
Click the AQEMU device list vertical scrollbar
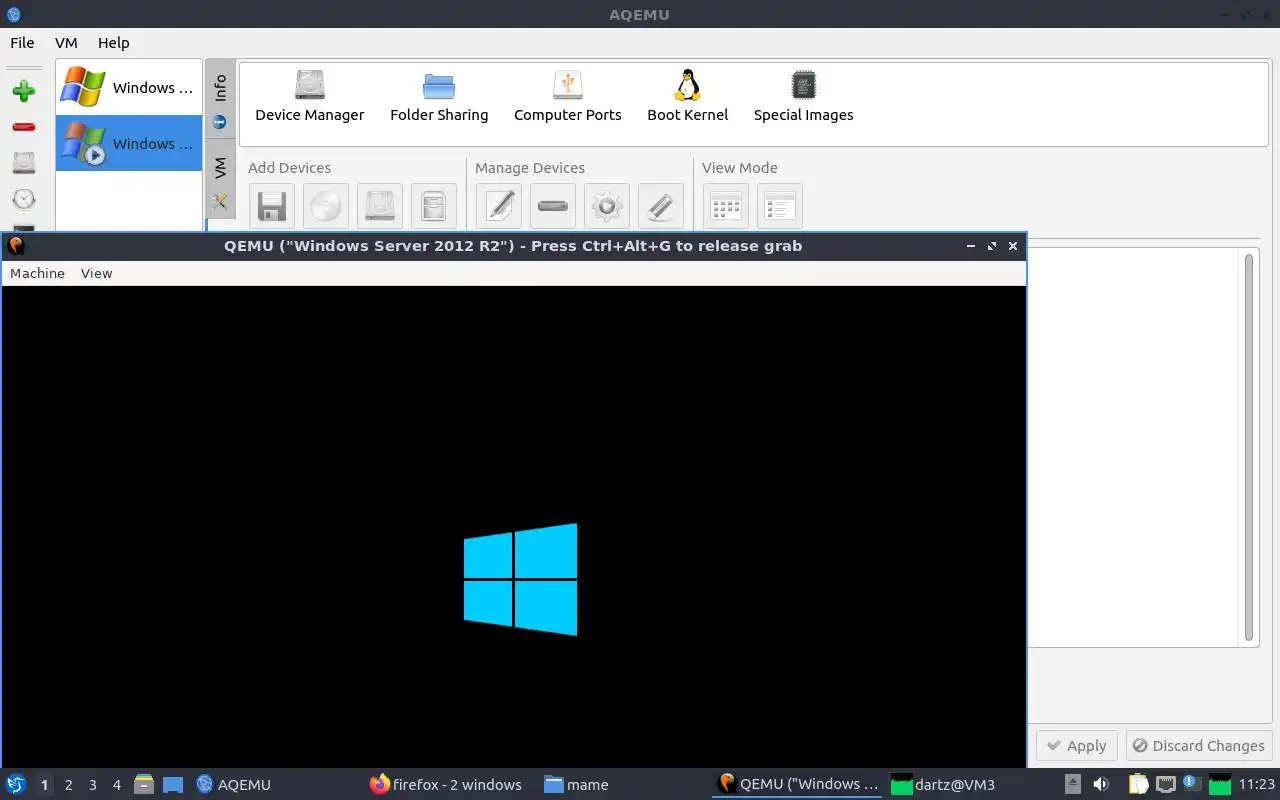pyautogui.click(x=1249, y=448)
